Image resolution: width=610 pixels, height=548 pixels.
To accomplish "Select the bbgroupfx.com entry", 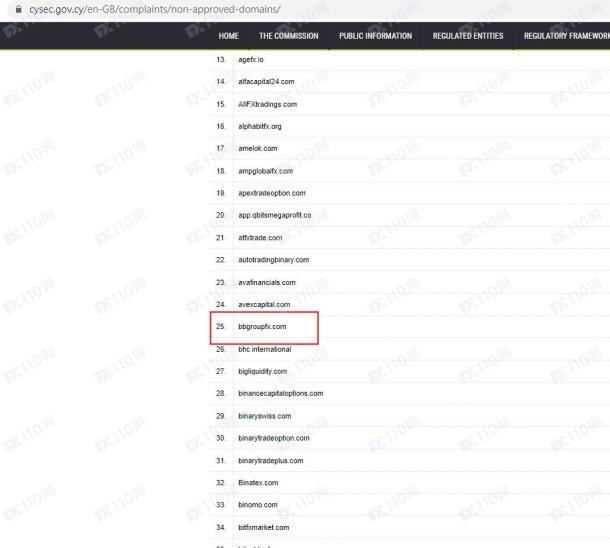I will [262, 327].
